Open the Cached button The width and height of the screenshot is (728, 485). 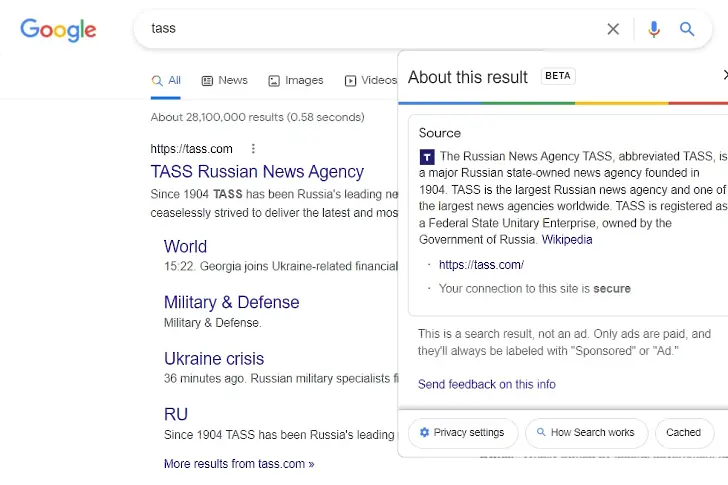[x=683, y=433]
